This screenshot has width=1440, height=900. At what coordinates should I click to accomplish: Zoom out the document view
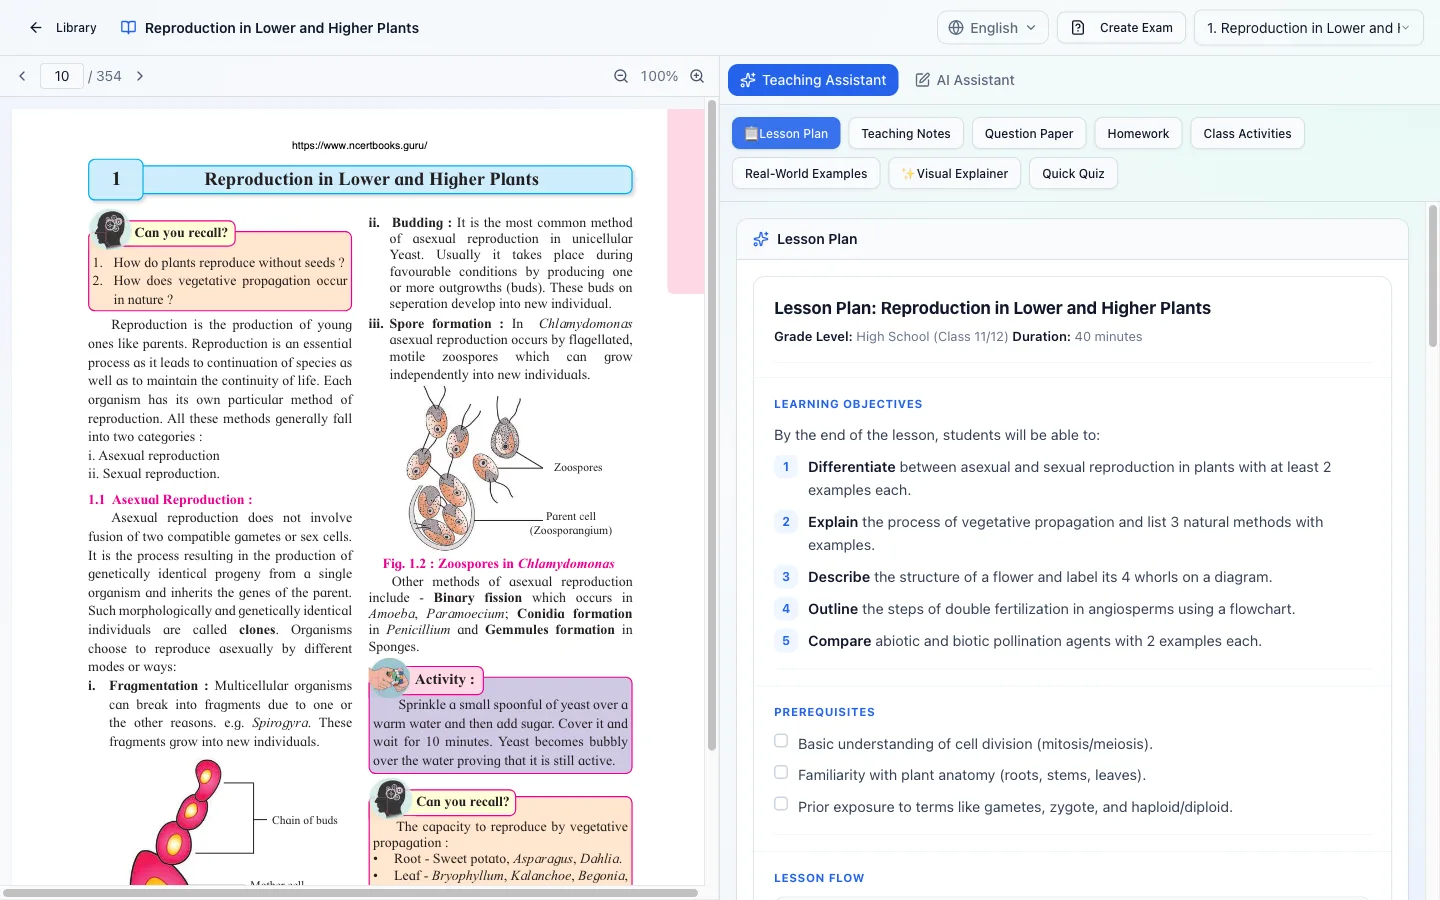pos(621,76)
